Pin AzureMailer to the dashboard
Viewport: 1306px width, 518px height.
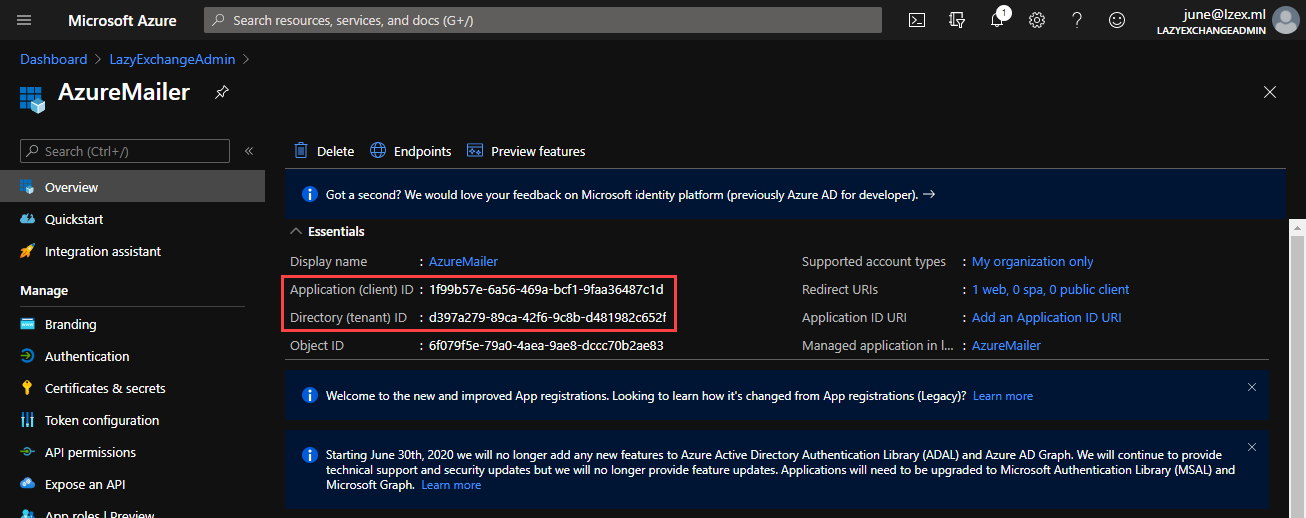click(x=222, y=92)
